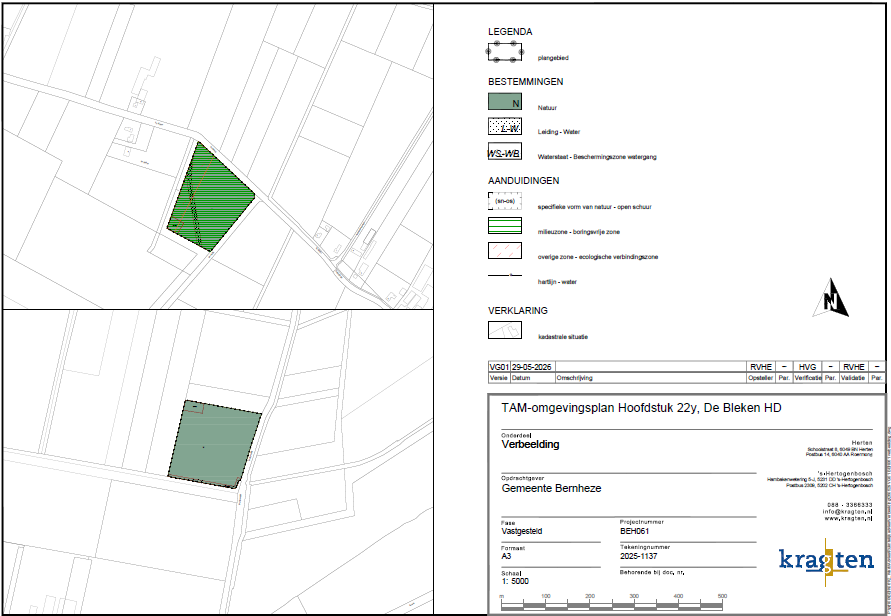Click the ecologische verbindingszone hatch swatch
This screenshot has height=616, width=891.
coord(505,251)
